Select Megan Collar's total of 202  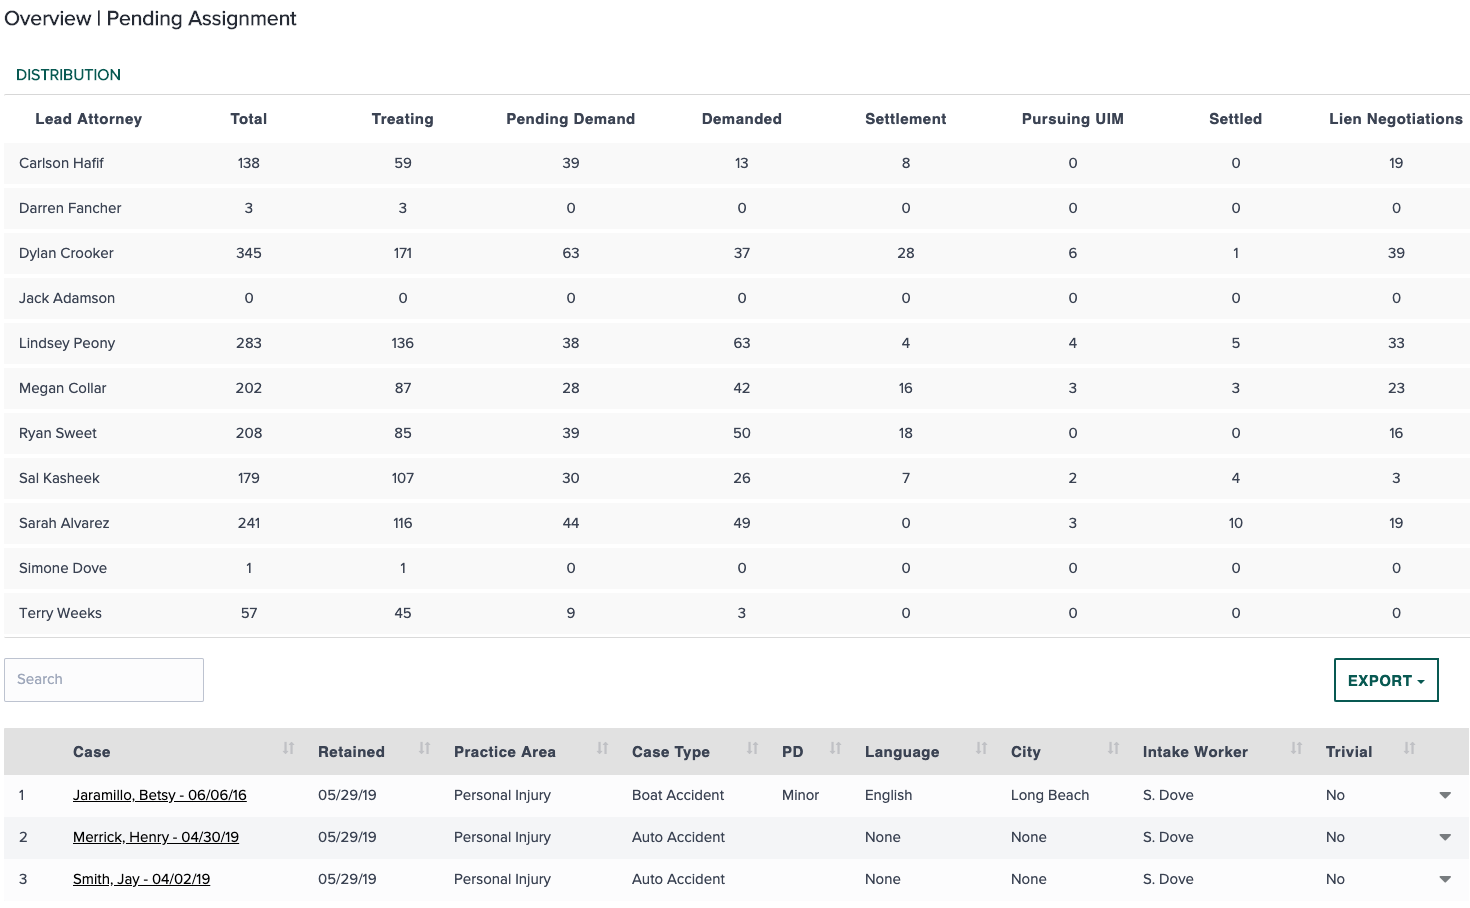[249, 388]
